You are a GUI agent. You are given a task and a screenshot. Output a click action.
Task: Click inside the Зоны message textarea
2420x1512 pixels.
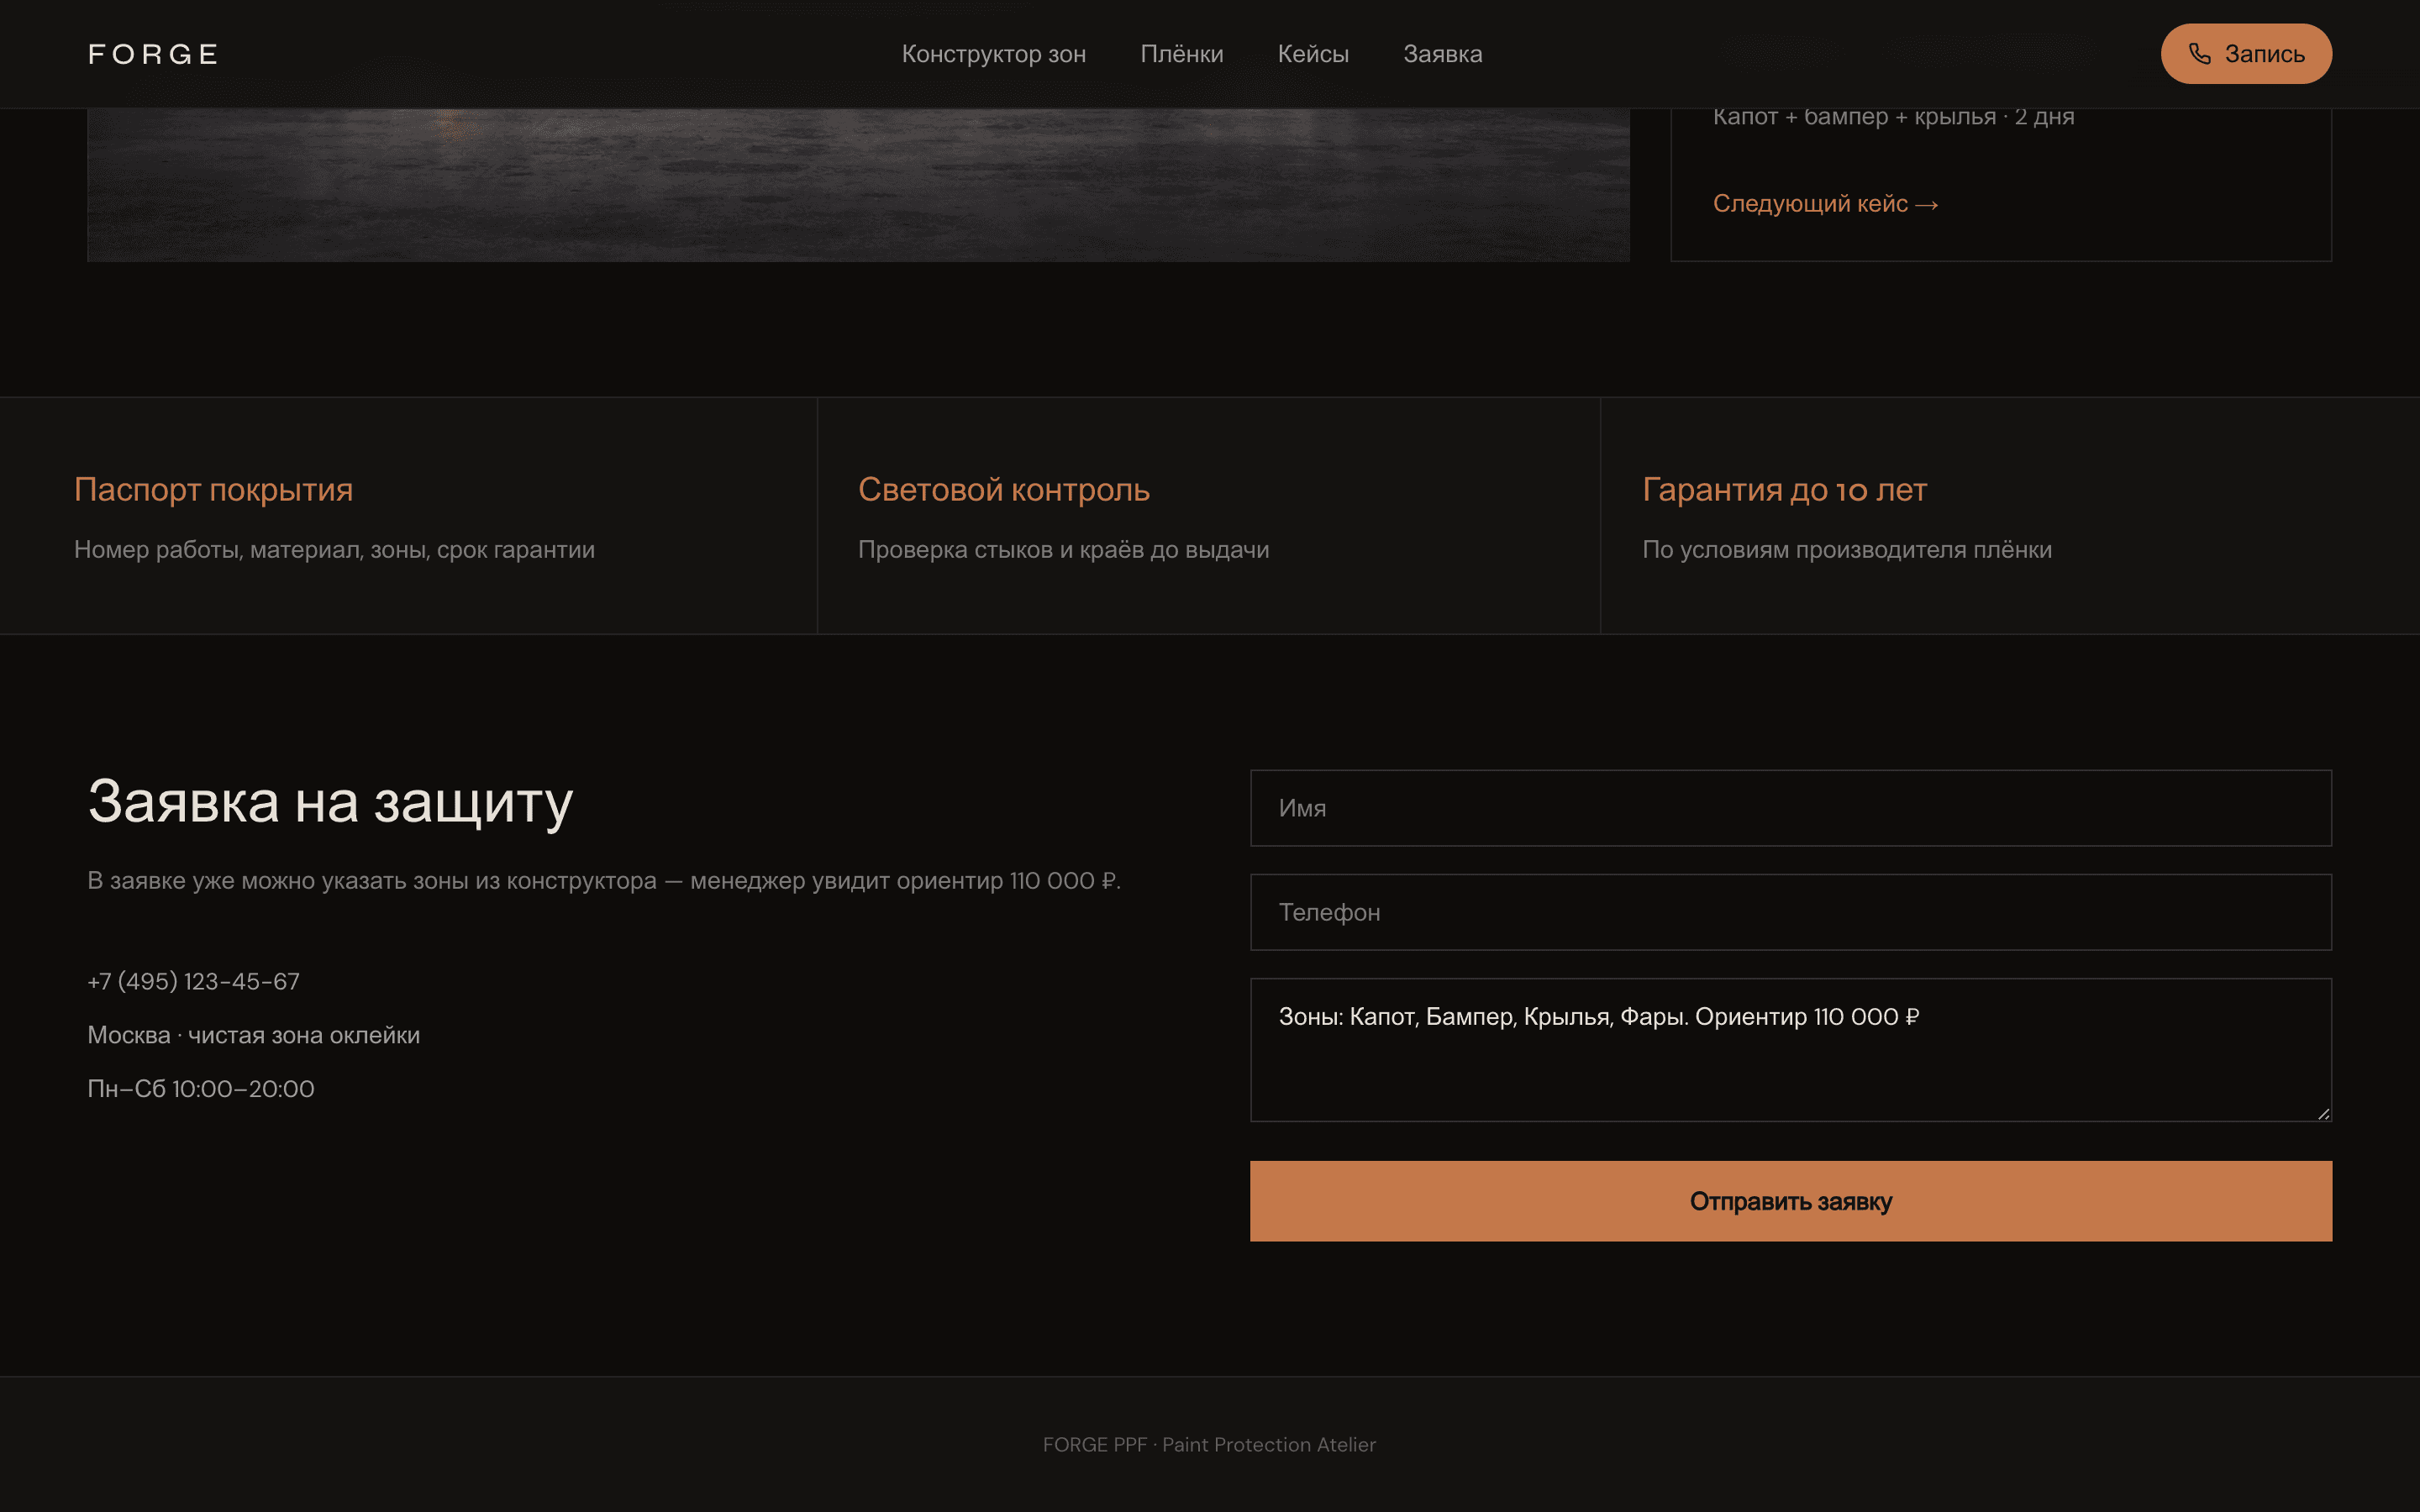point(1790,1050)
